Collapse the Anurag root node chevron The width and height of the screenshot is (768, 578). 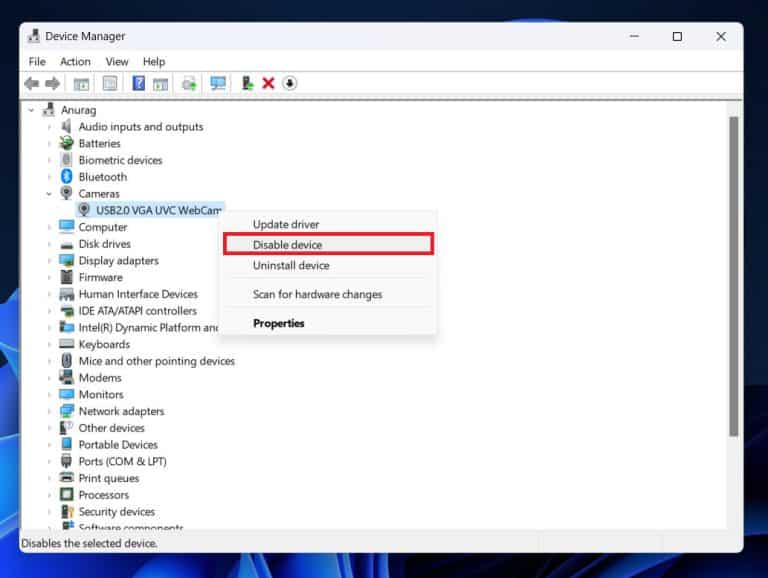(31, 110)
